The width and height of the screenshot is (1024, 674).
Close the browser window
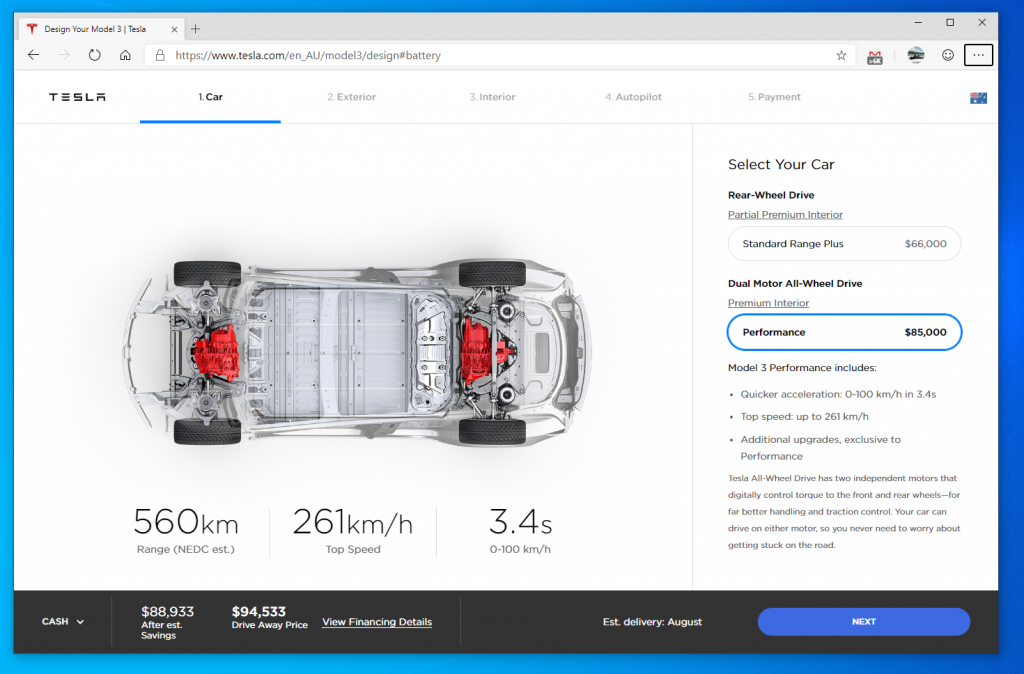click(x=982, y=22)
